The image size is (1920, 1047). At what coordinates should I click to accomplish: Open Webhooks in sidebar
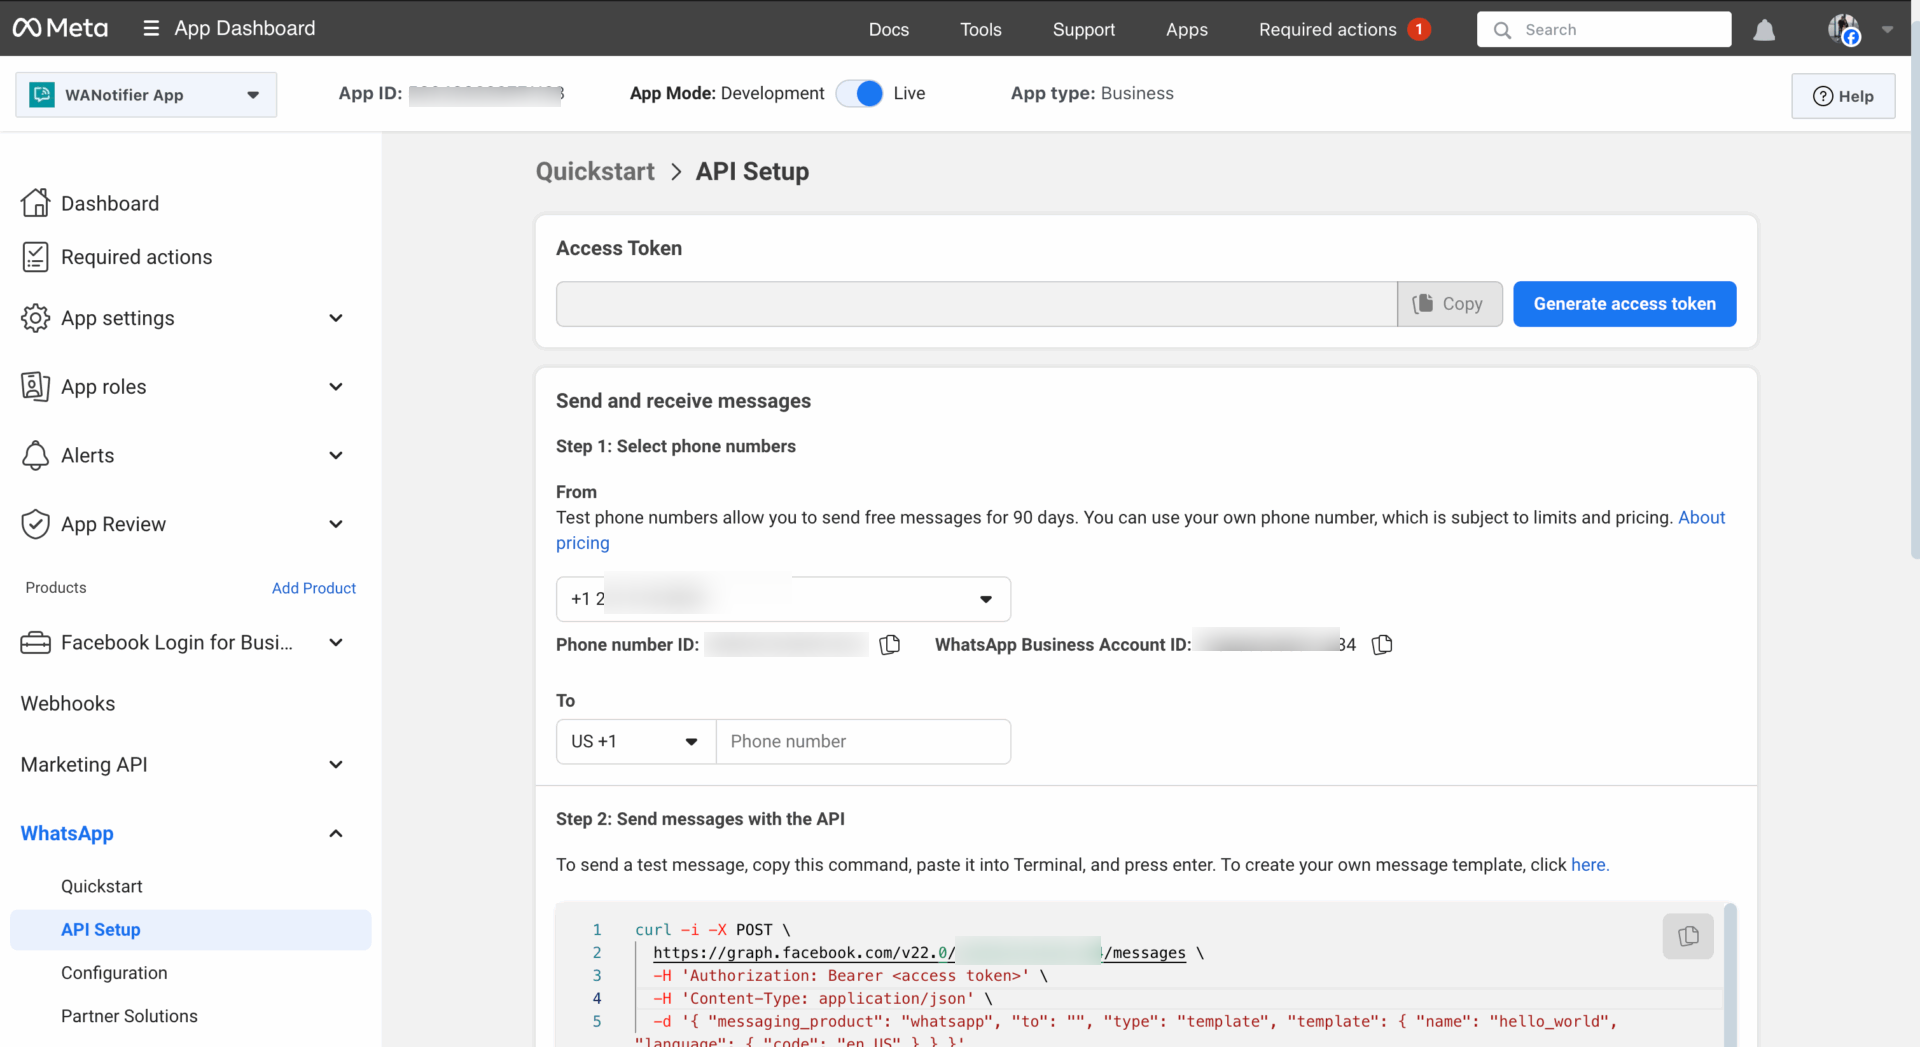(68, 703)
